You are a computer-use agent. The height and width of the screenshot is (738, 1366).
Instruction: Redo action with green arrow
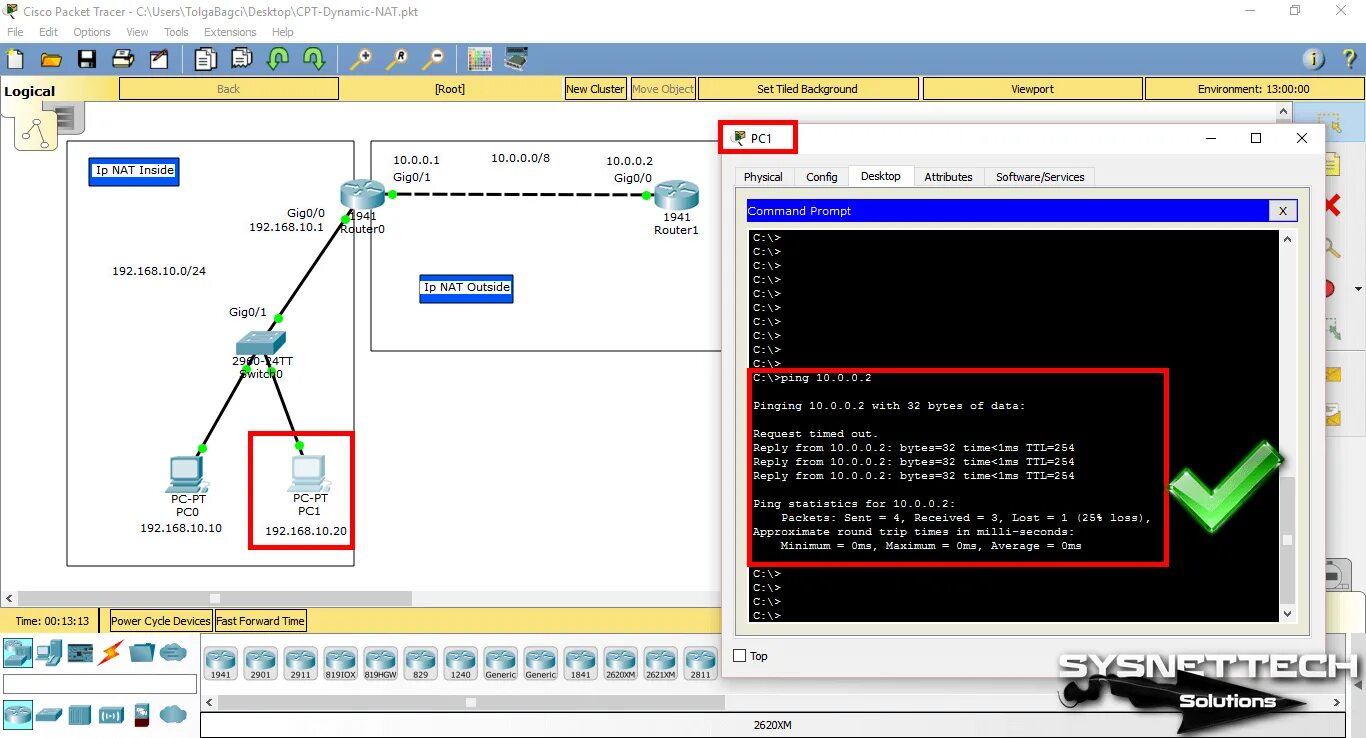[x=314, y=59]
